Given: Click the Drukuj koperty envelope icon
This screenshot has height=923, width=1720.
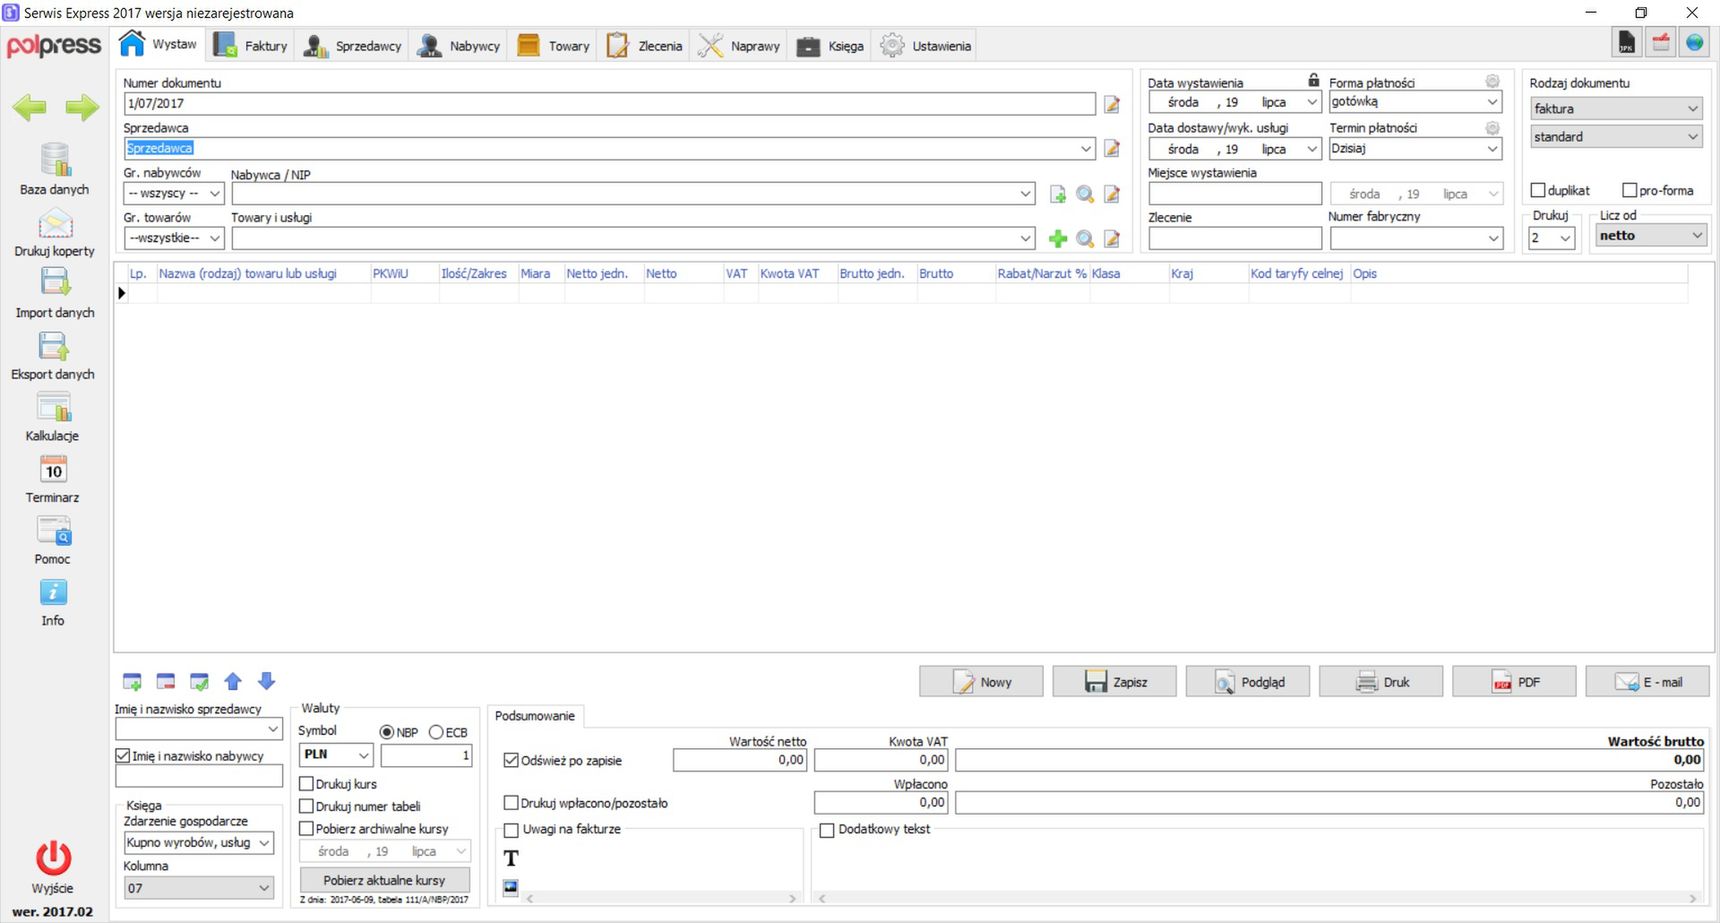Looking at the screenshot, I should 54,223.
